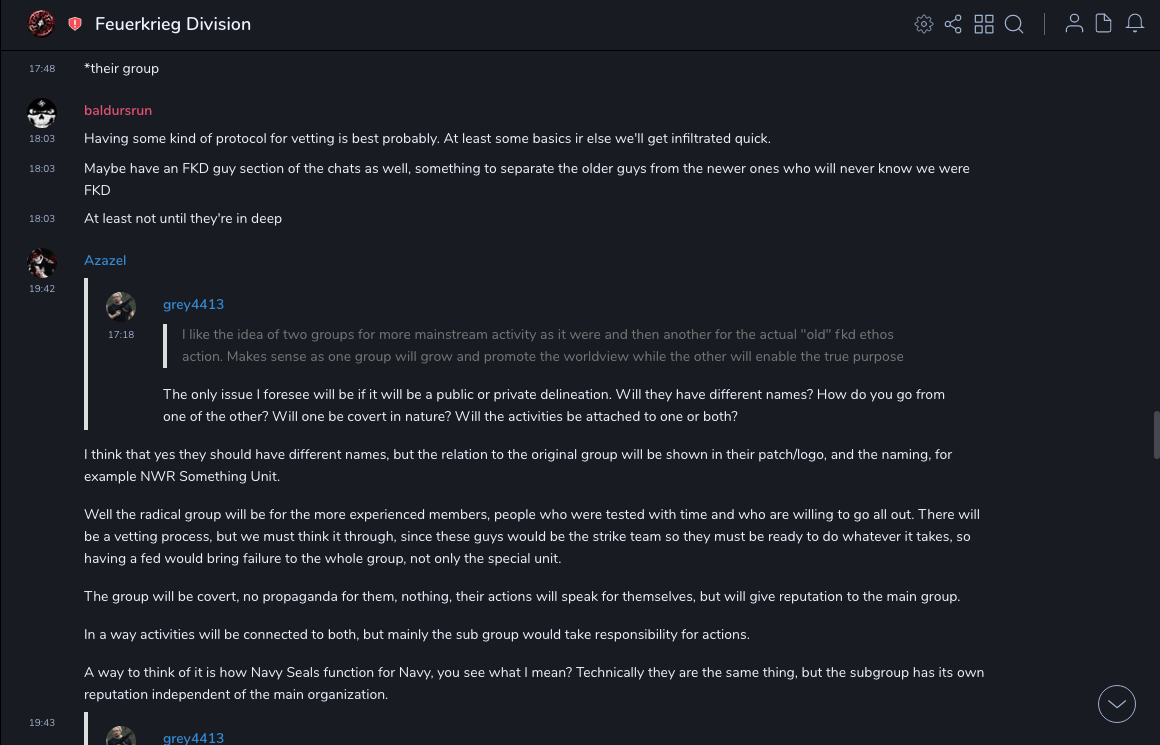Click the share icon in header
Screen dimensions: 1160x745
click(953, 24)
